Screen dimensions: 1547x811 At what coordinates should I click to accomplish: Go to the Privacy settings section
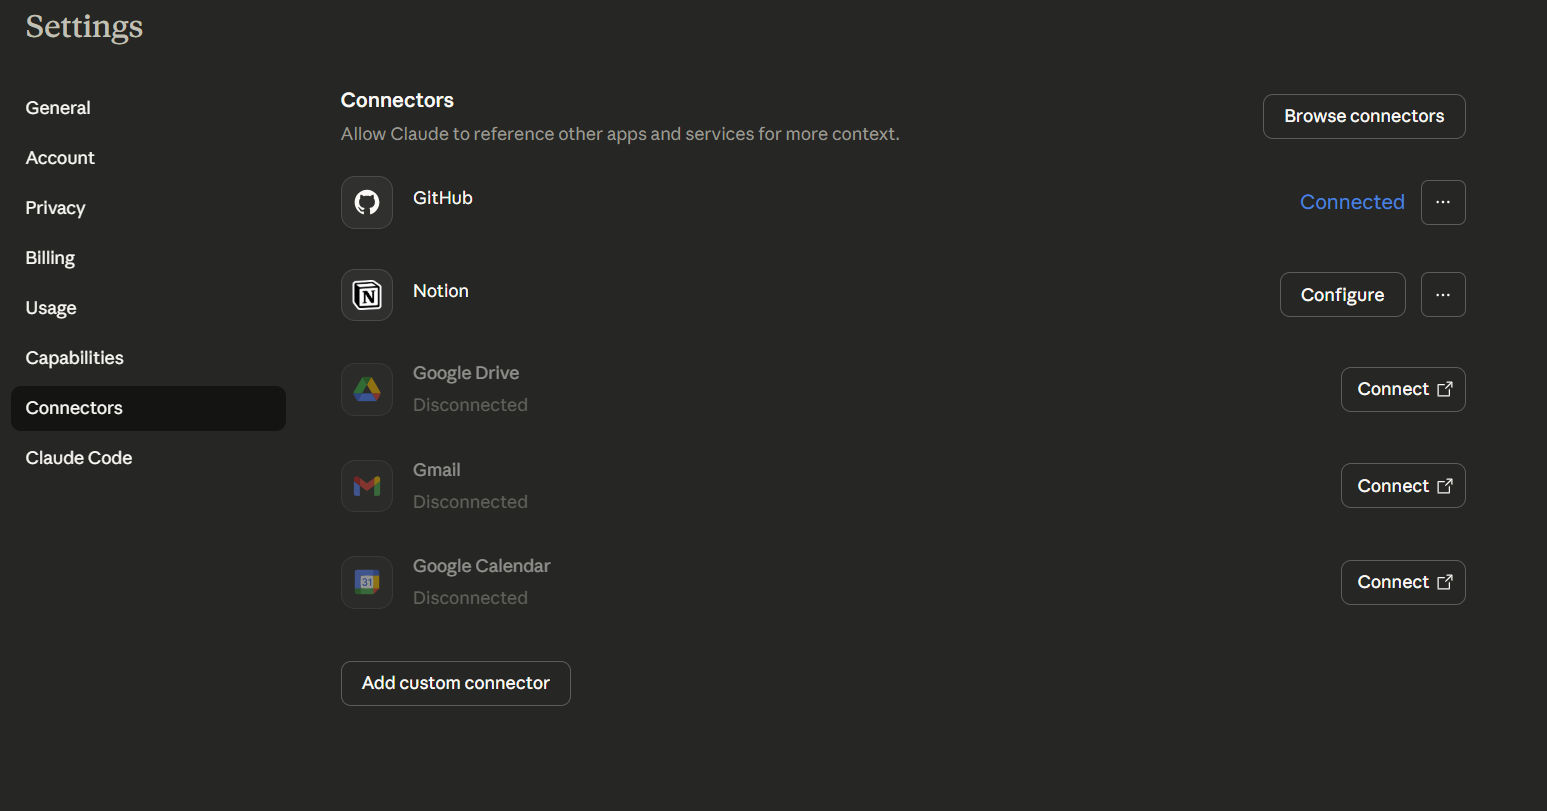(x=55, y=208)
